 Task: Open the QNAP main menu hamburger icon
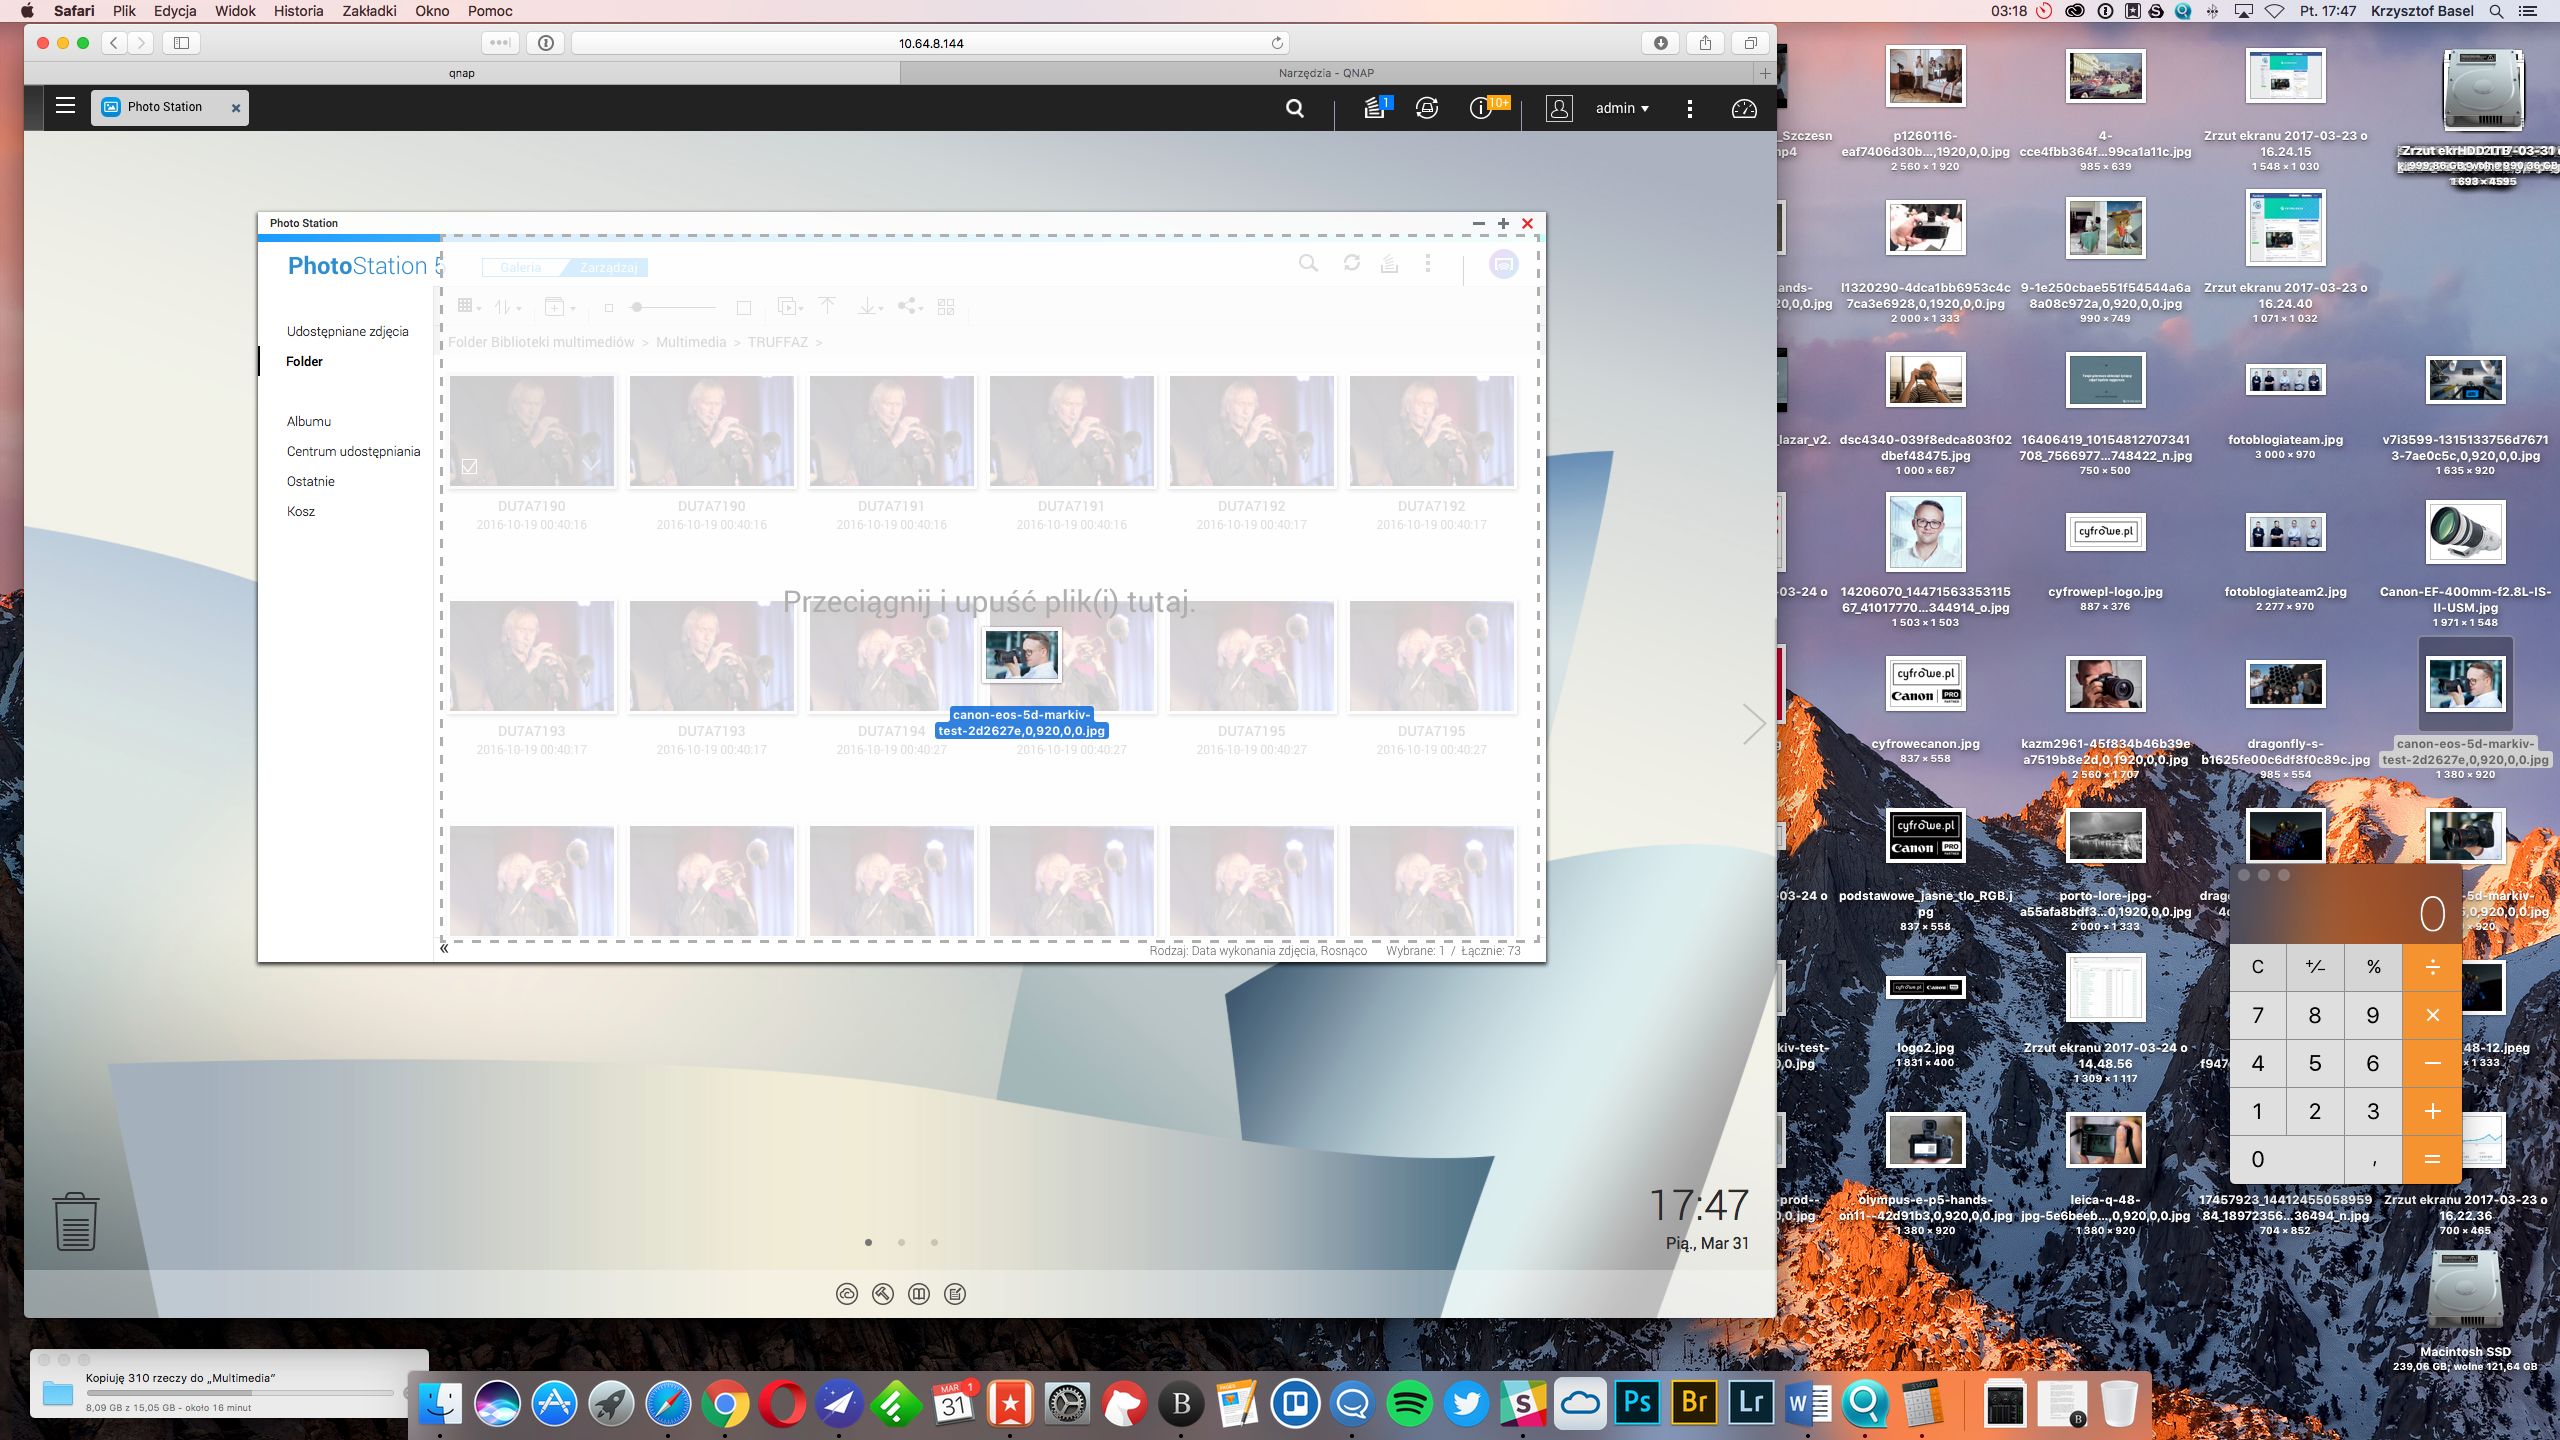click(x=65, y=106)
